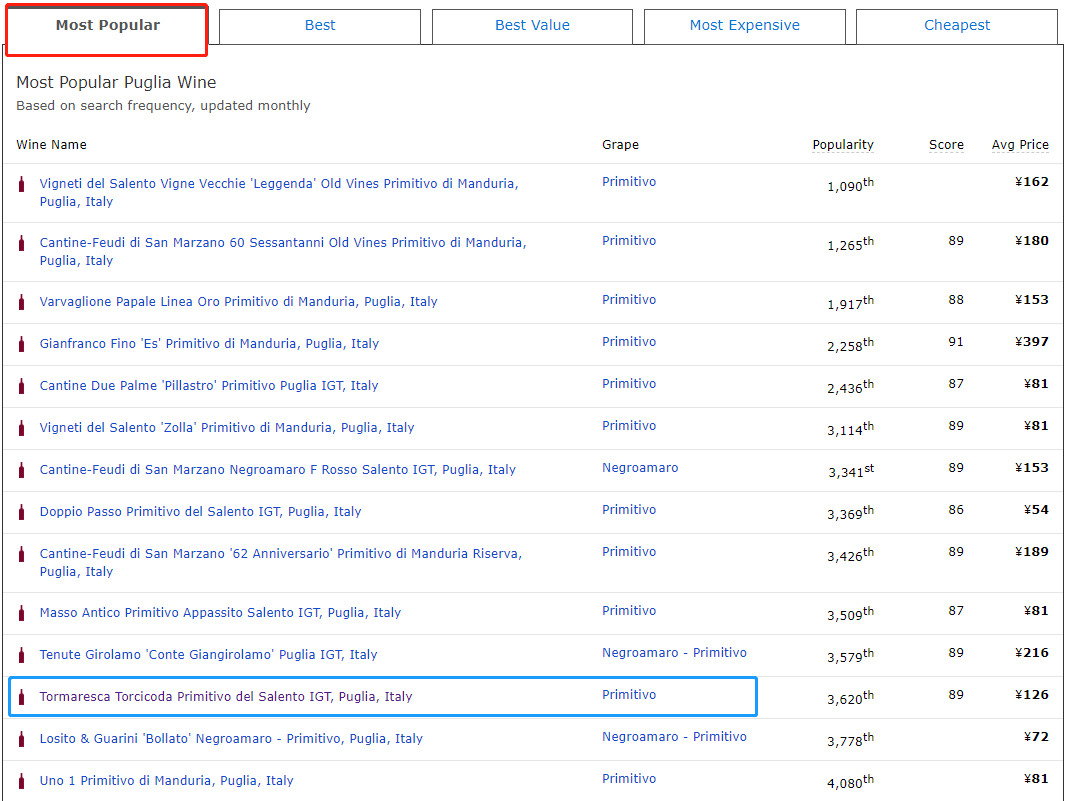This screenshot has width=1065, height=801.
Task: Open Vigneti del Salento 'Leggenda' Old Vines wine
Action: [x=279, y=192]
